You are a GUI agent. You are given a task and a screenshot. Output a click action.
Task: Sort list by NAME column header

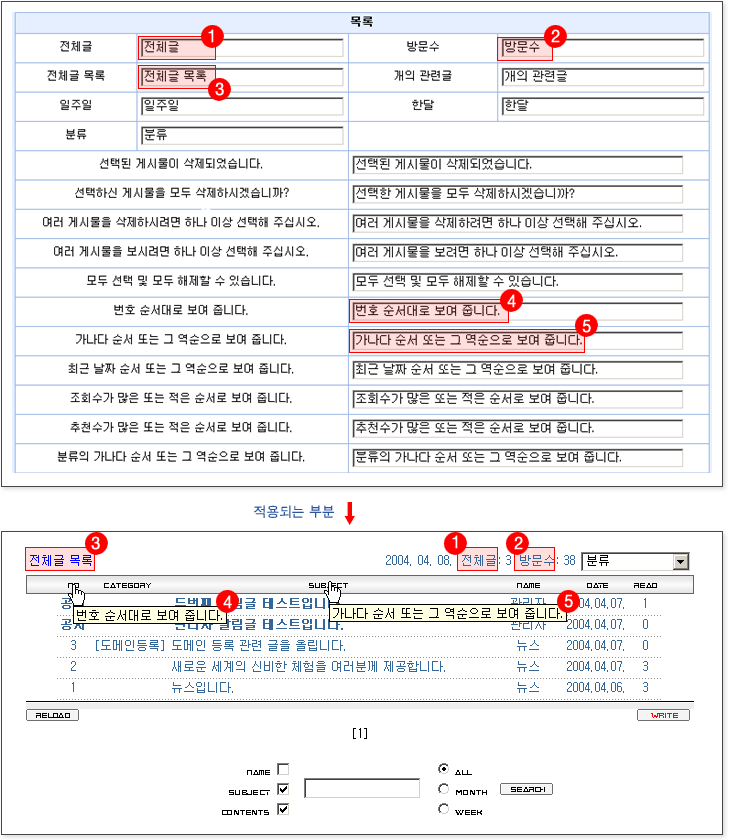point(528,585)
